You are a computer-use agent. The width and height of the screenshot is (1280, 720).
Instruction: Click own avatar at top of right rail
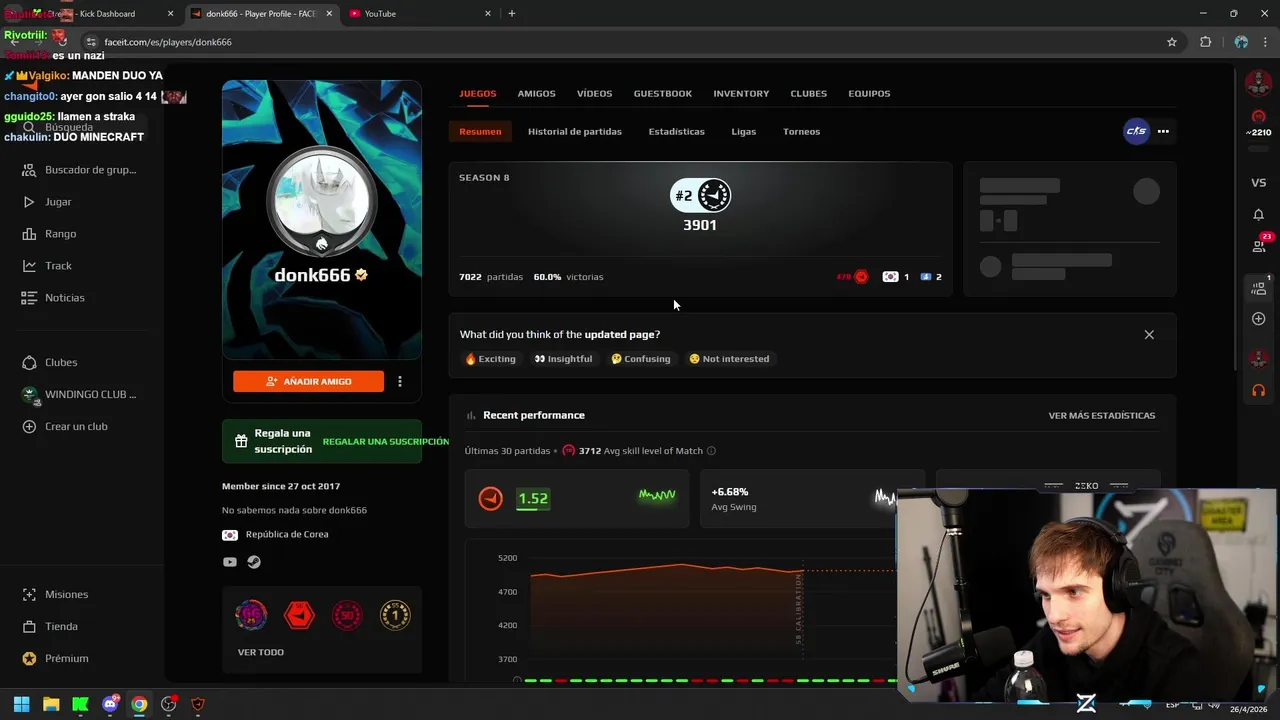click(x=1258, y=84)
